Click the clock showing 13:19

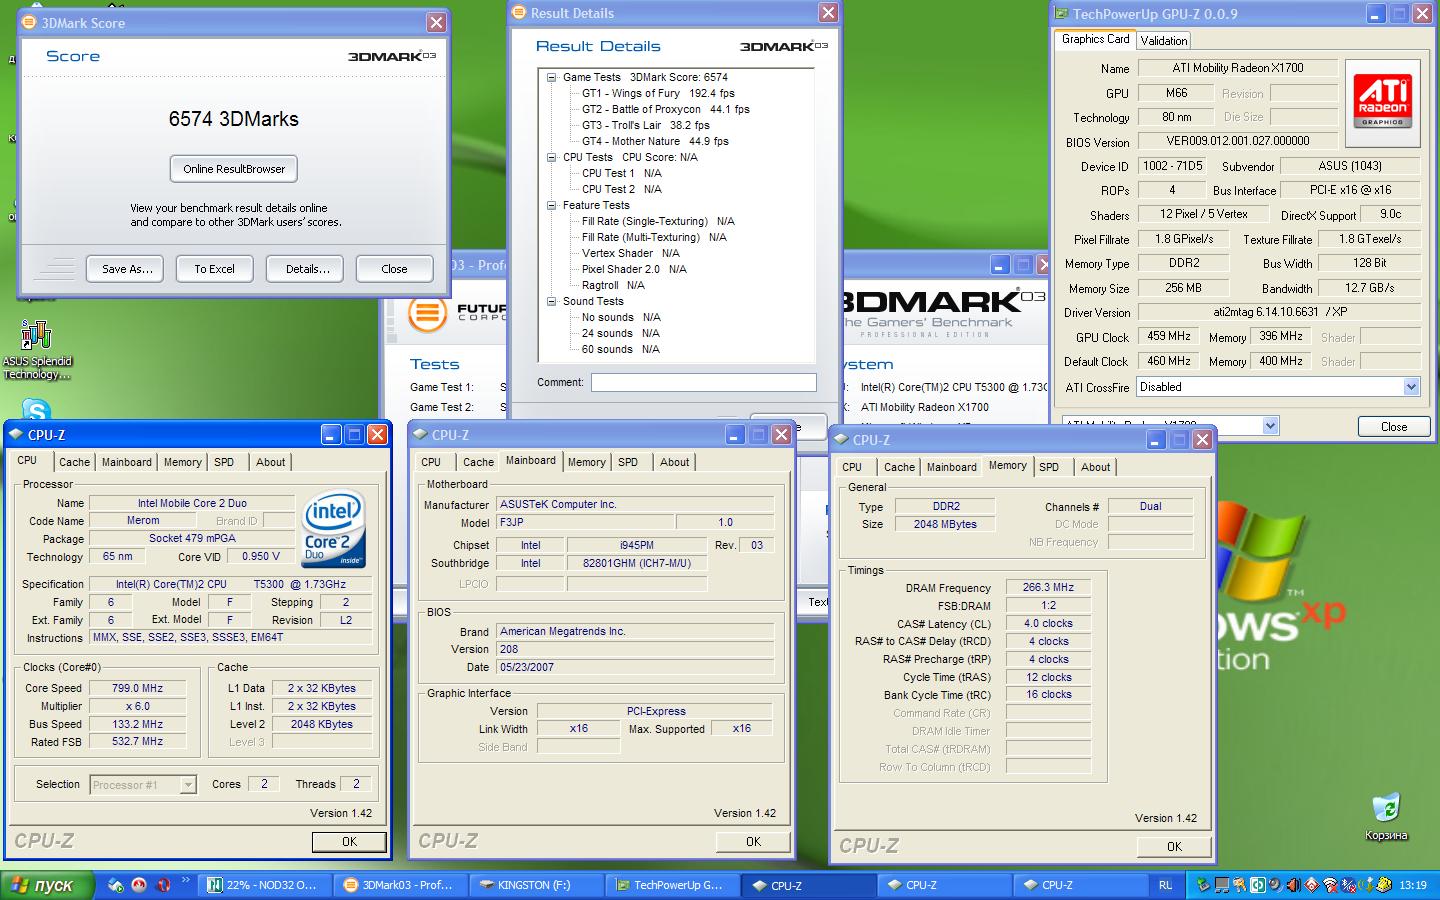click(1413, 885)
